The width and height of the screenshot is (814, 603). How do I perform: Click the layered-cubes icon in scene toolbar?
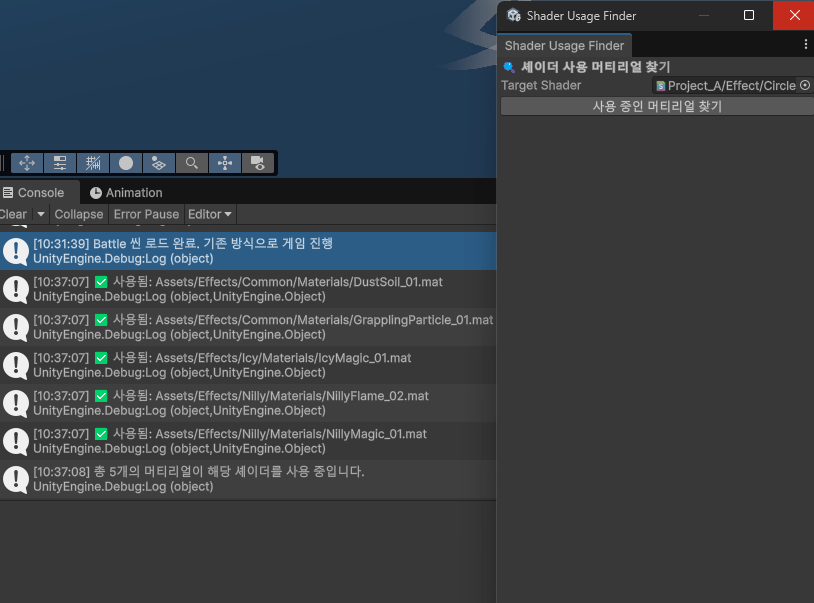click(x=158, y=163)
